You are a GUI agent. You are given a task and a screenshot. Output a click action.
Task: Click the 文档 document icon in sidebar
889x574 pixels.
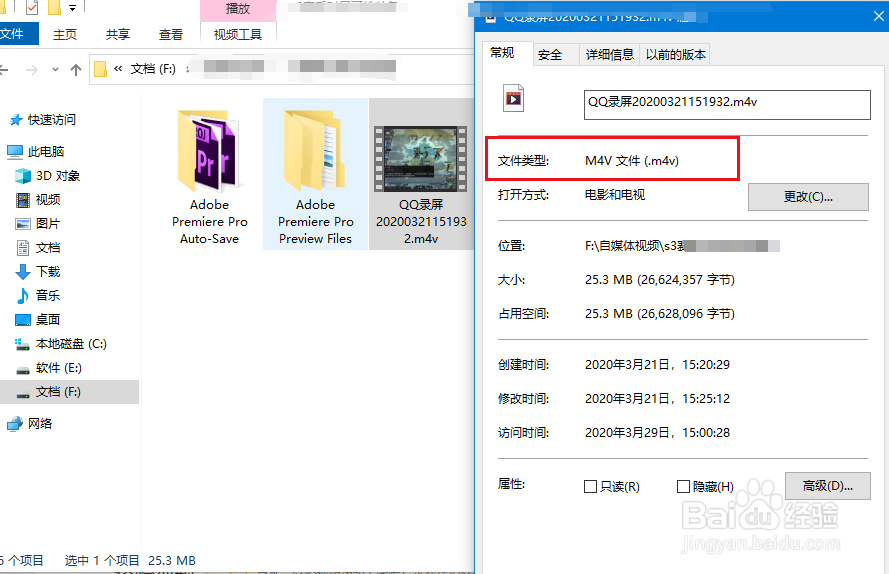click(x=23, y=248)
